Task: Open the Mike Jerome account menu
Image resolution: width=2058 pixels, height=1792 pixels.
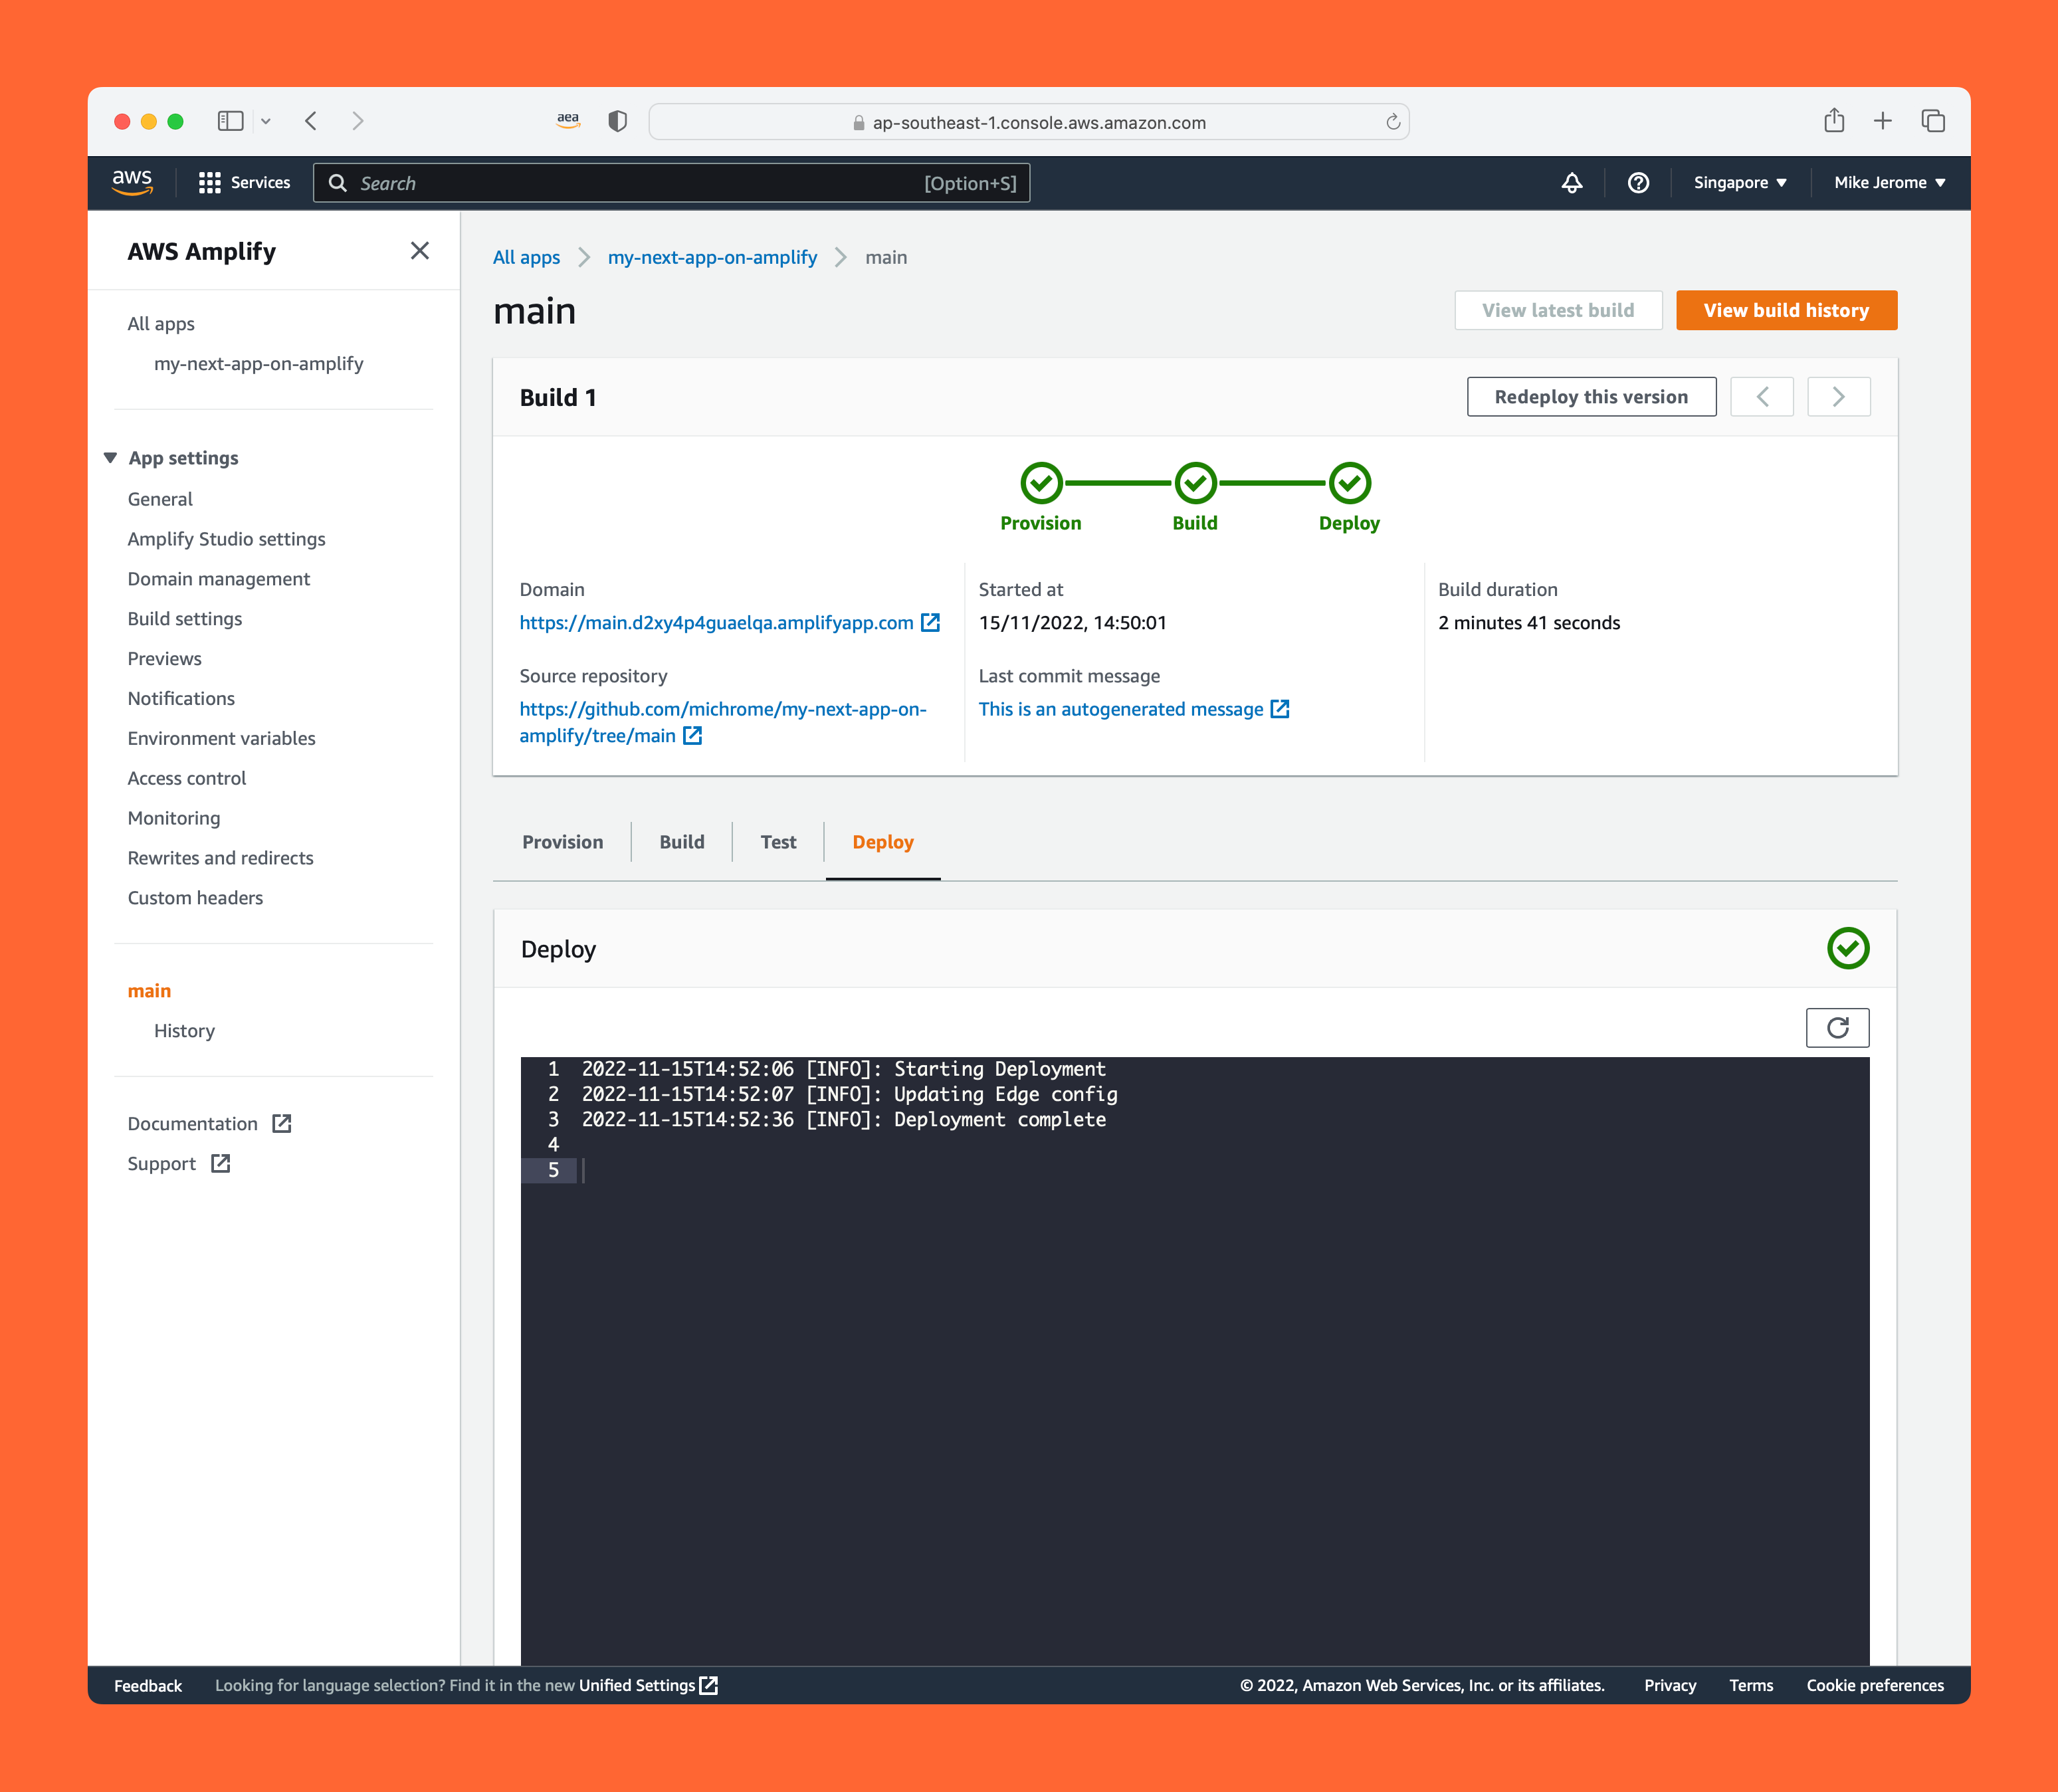Action: [x=1888, y=183]
